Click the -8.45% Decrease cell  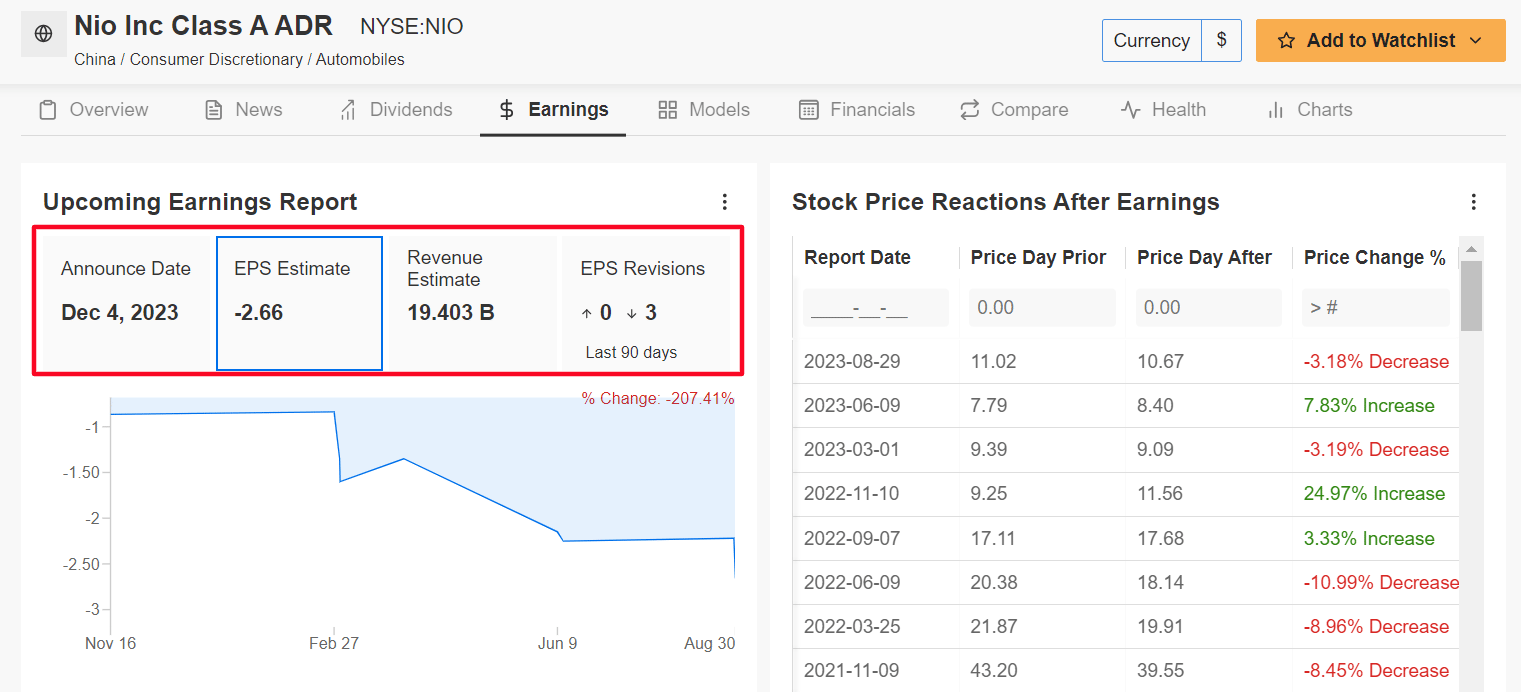[1376, 671]
